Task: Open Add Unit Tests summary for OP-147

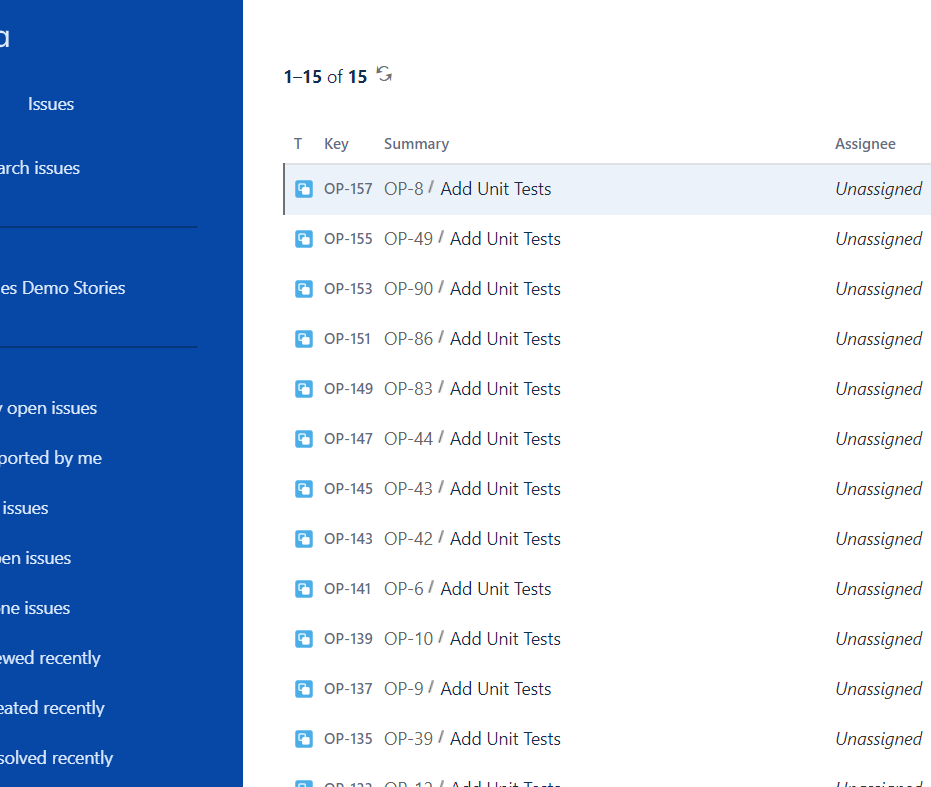Action: click(505, 438)
